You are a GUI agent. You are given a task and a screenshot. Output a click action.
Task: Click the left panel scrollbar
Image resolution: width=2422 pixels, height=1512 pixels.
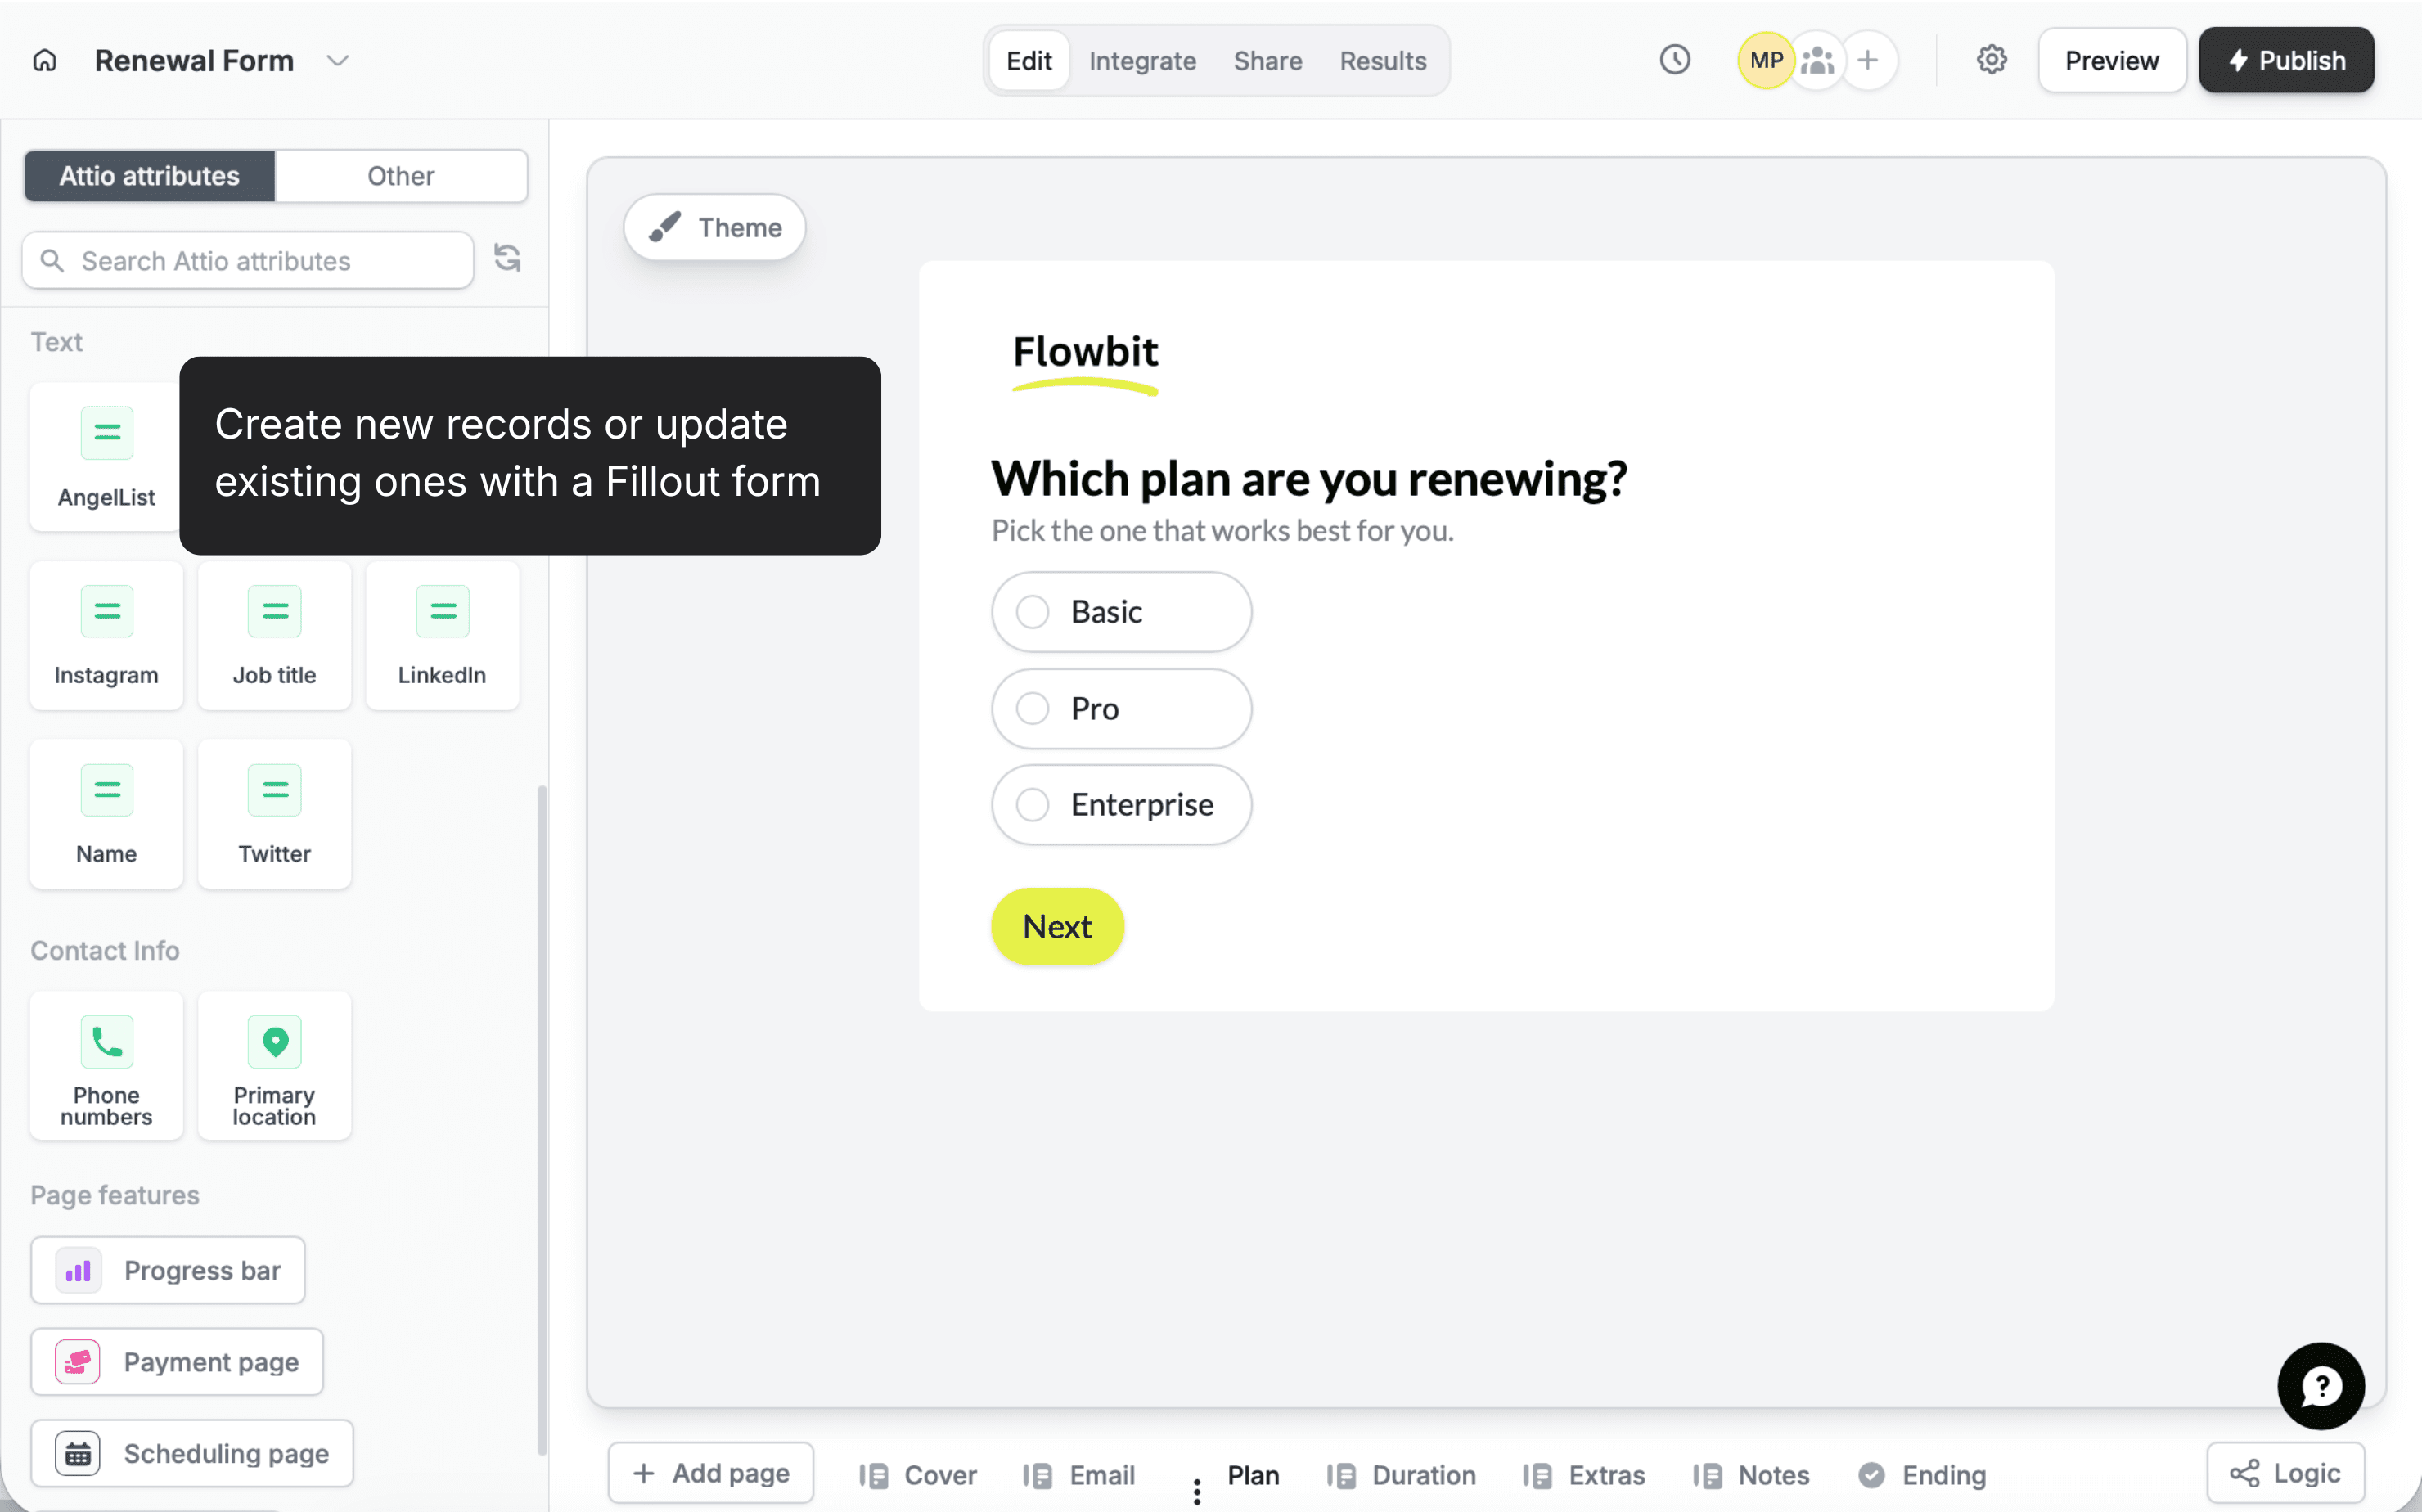pyautogui.click(x=542, y=1120)
